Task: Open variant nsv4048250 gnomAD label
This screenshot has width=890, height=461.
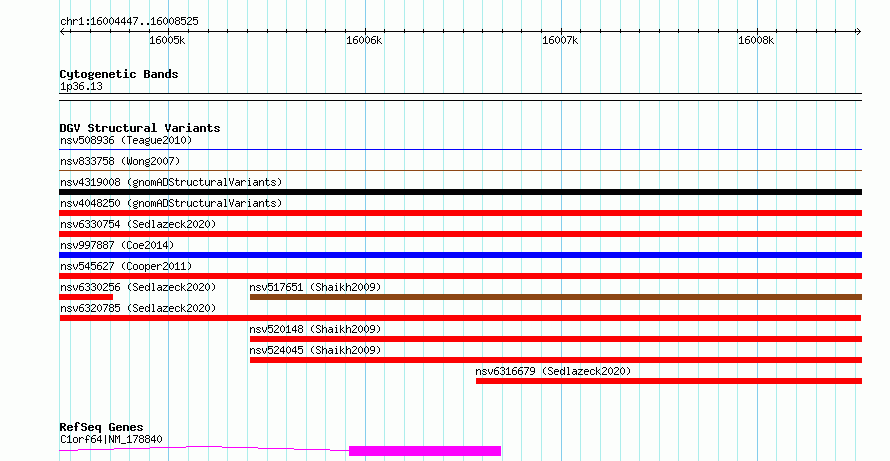Action: tap(171, 203)
